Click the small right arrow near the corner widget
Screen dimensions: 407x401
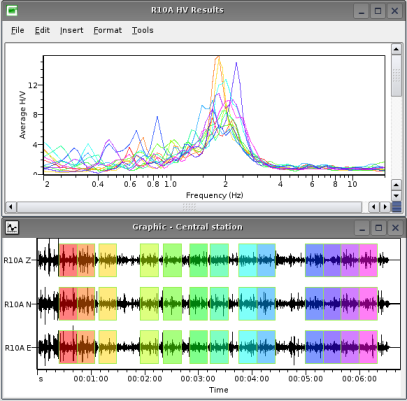point(385,207)
